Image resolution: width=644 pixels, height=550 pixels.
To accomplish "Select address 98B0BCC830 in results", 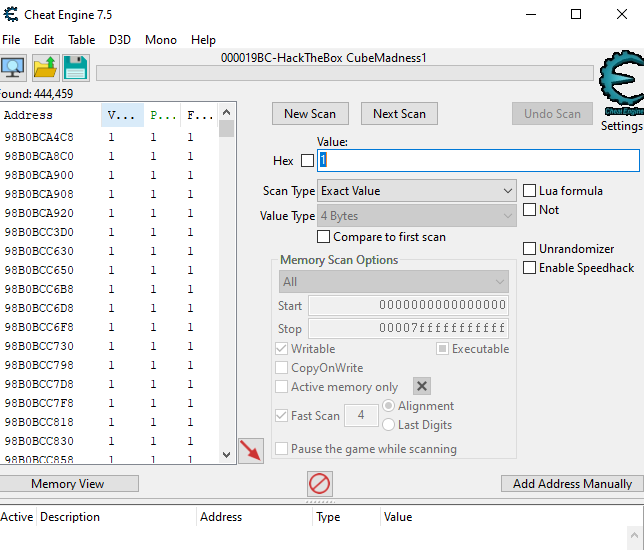I will 39,441.
